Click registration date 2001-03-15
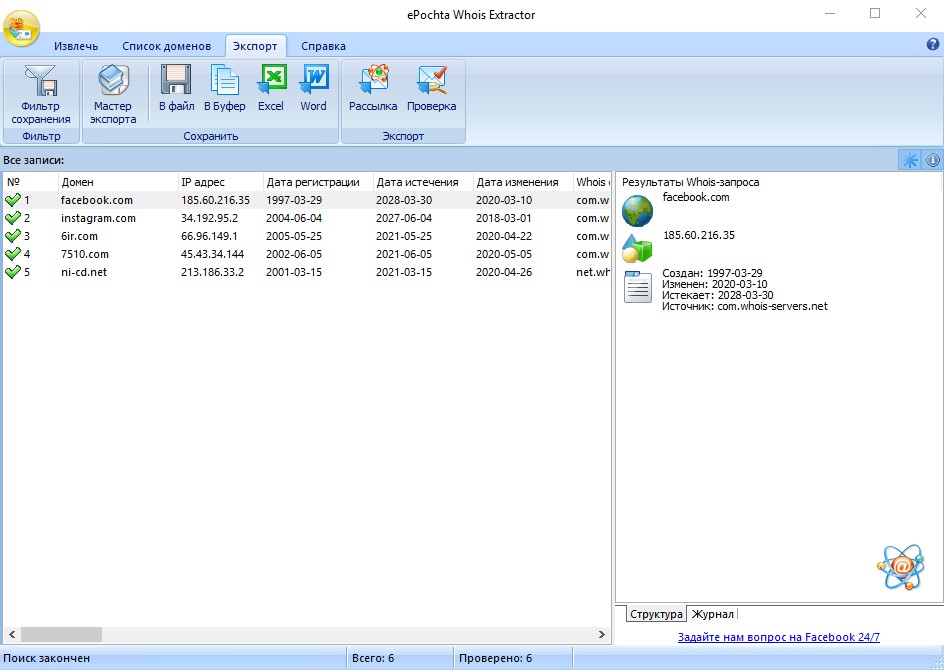This screenshot has height=670, width=944. [x=294, y=272]
